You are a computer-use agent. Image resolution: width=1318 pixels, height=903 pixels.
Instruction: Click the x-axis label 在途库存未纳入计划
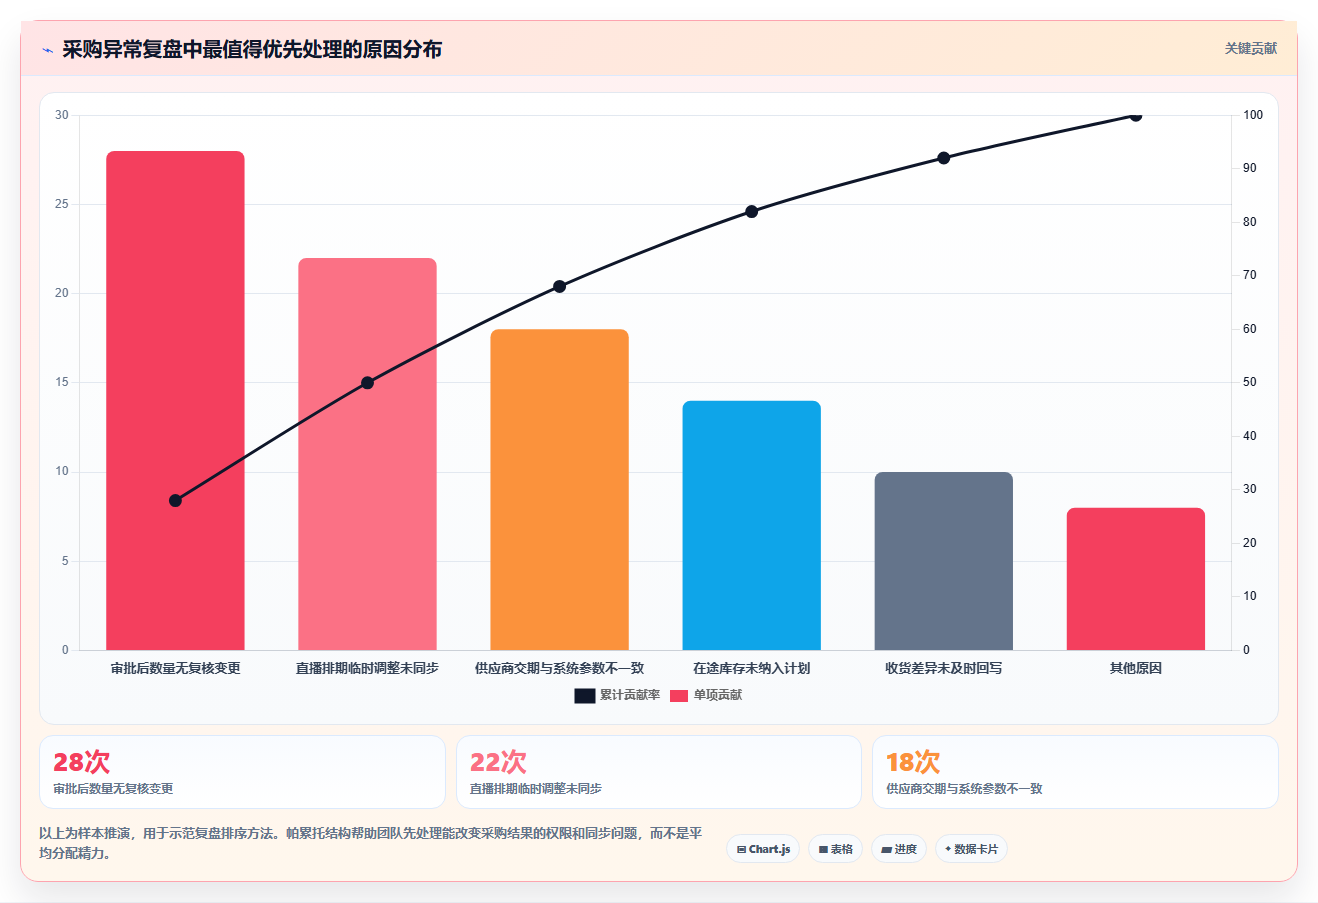751,668
